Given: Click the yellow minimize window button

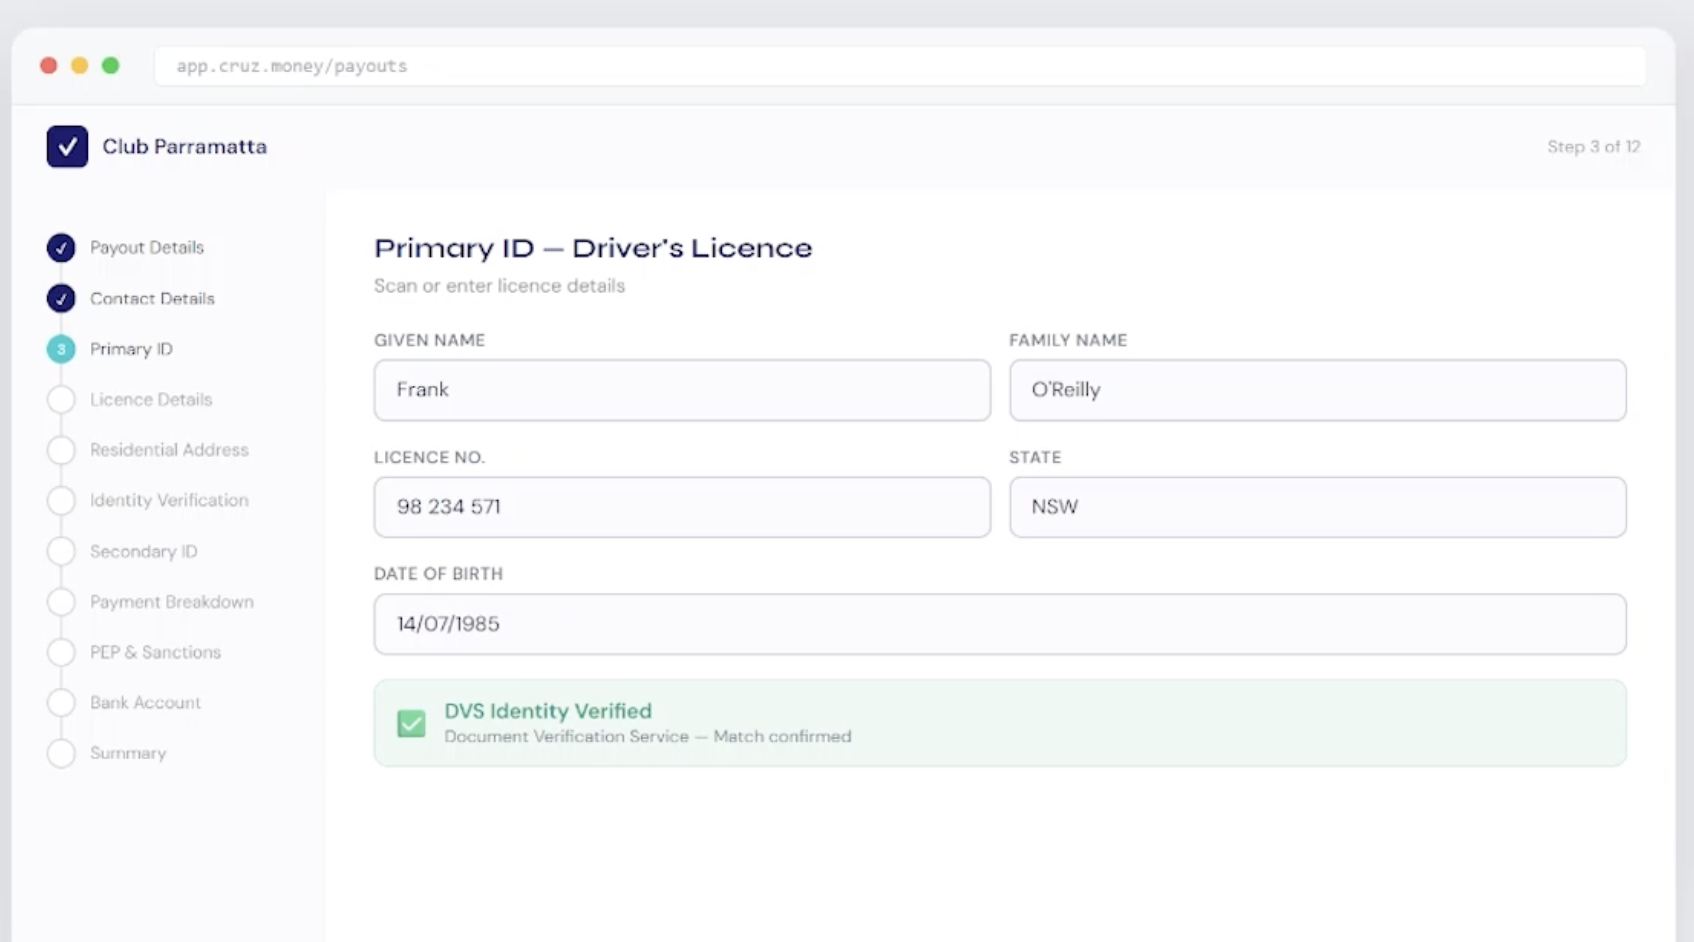Looking at the screenshot, I should tap(80, 65).
